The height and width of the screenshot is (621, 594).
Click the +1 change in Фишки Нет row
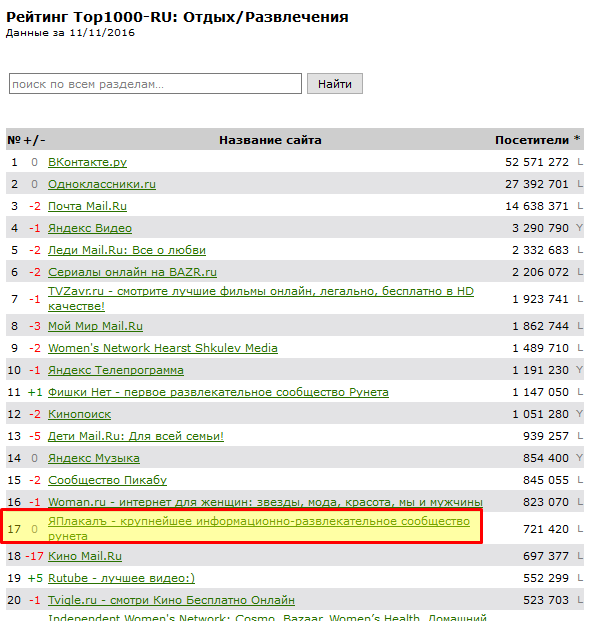(35, 392)
